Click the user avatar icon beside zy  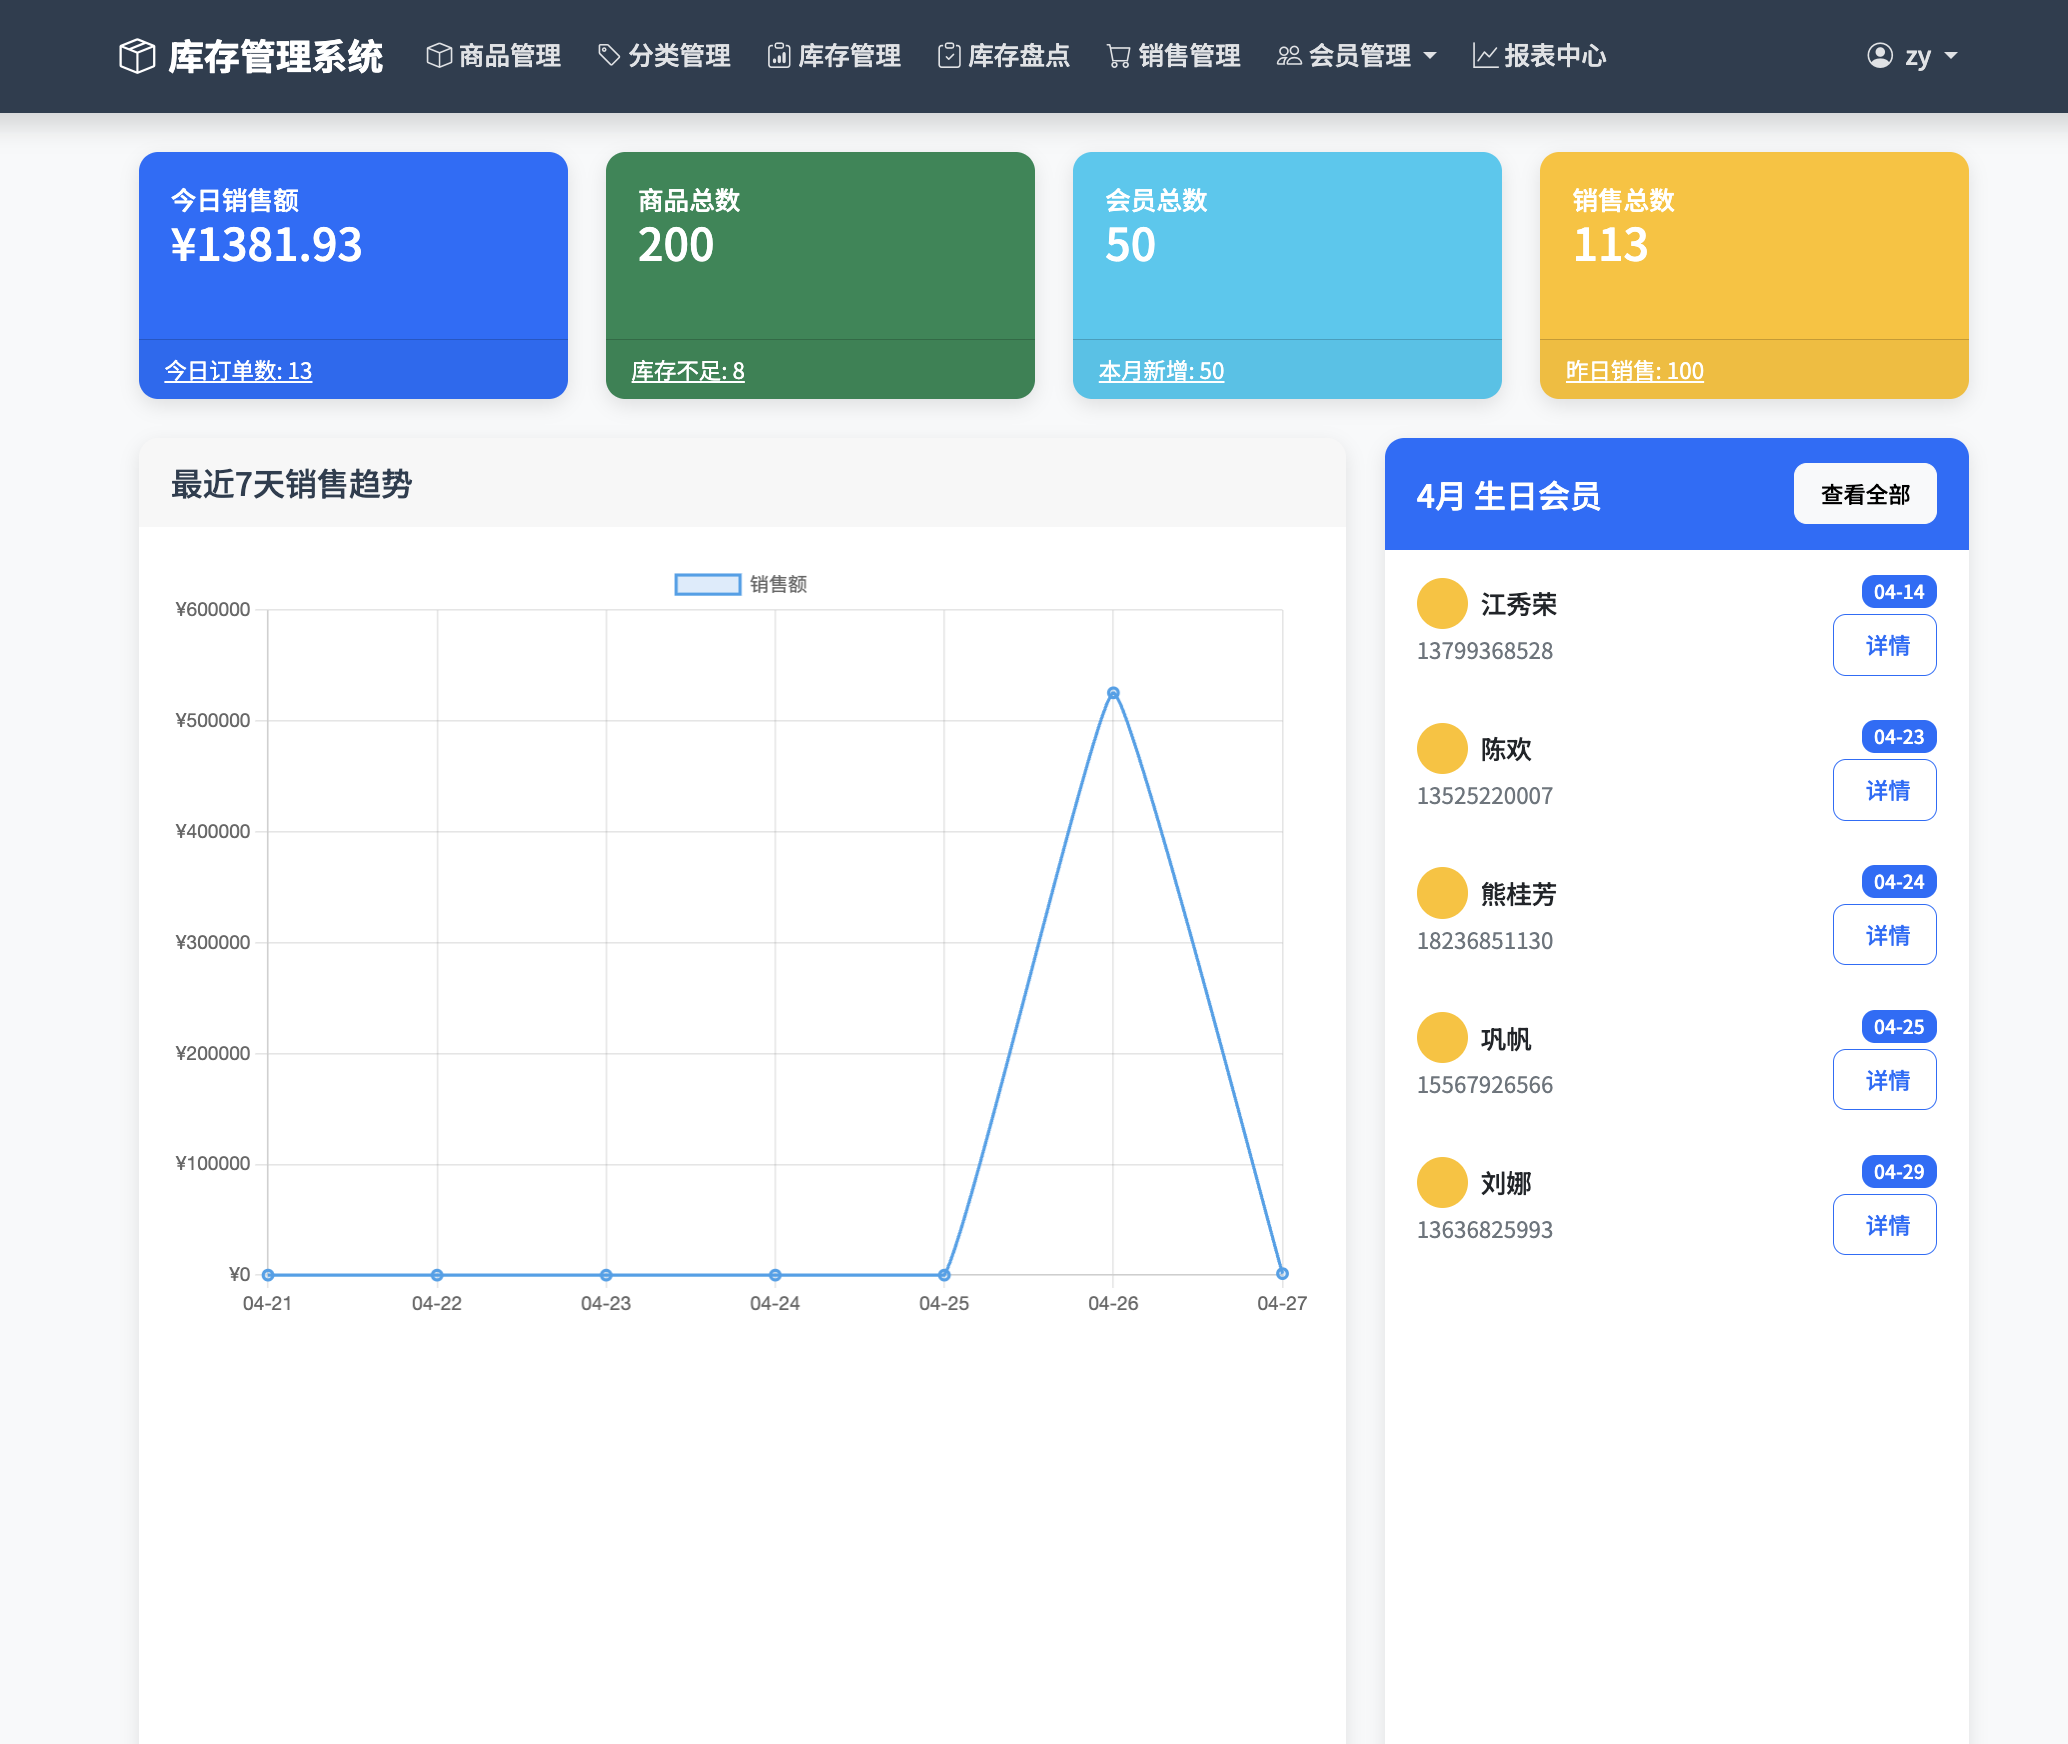1880,56
